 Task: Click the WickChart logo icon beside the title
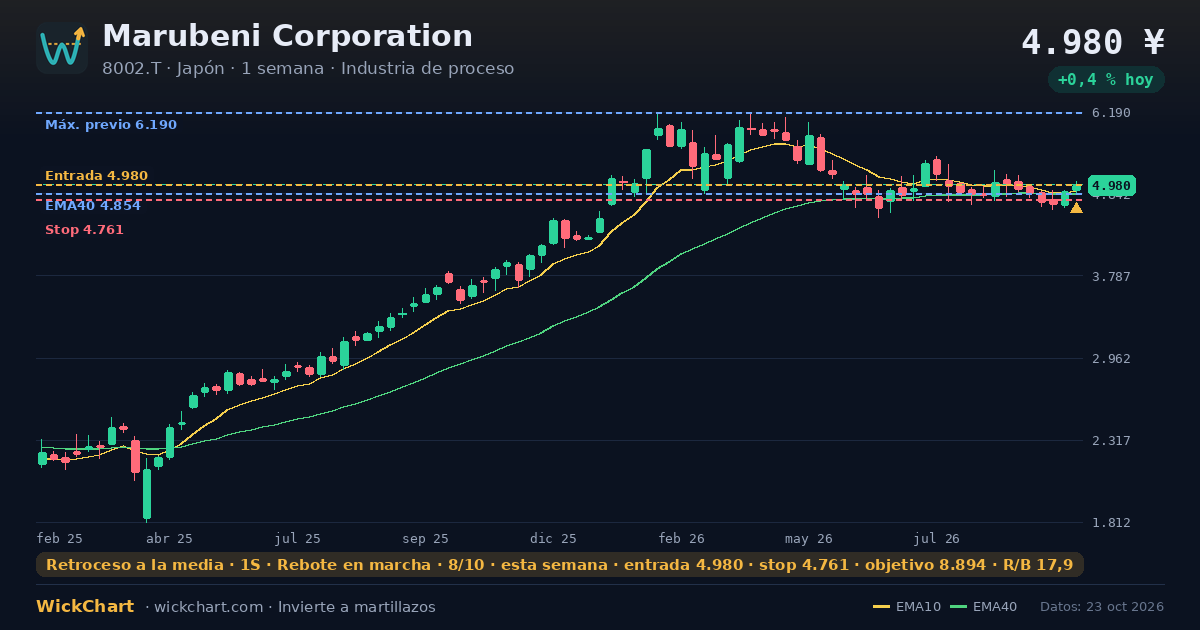62,48
